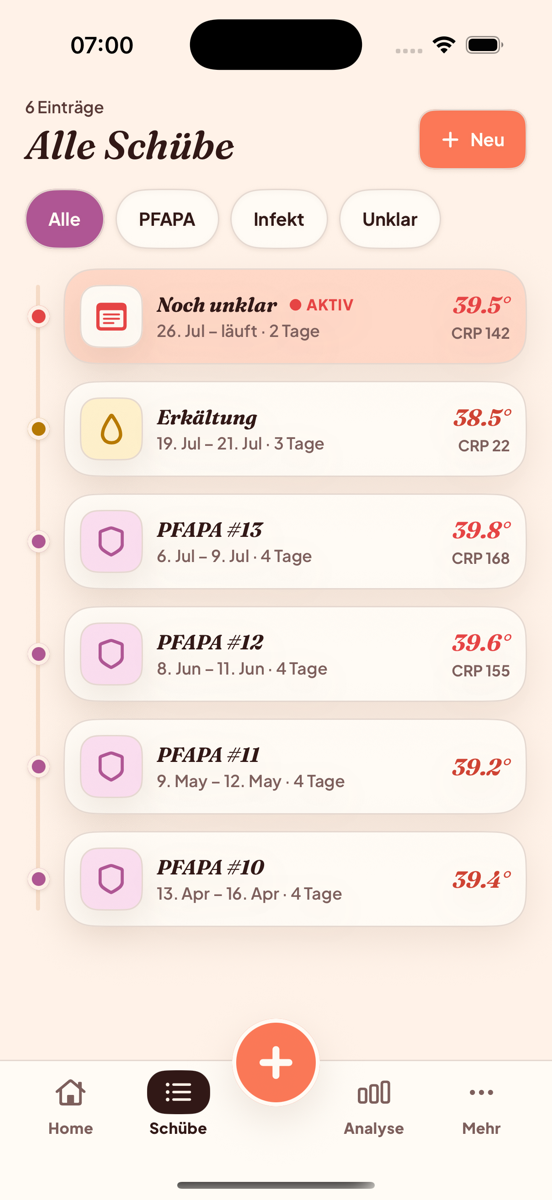The height and width of the screenshot is (1200, 552).
Task: Select the Alle filter chip
Action: coord(64,219)
